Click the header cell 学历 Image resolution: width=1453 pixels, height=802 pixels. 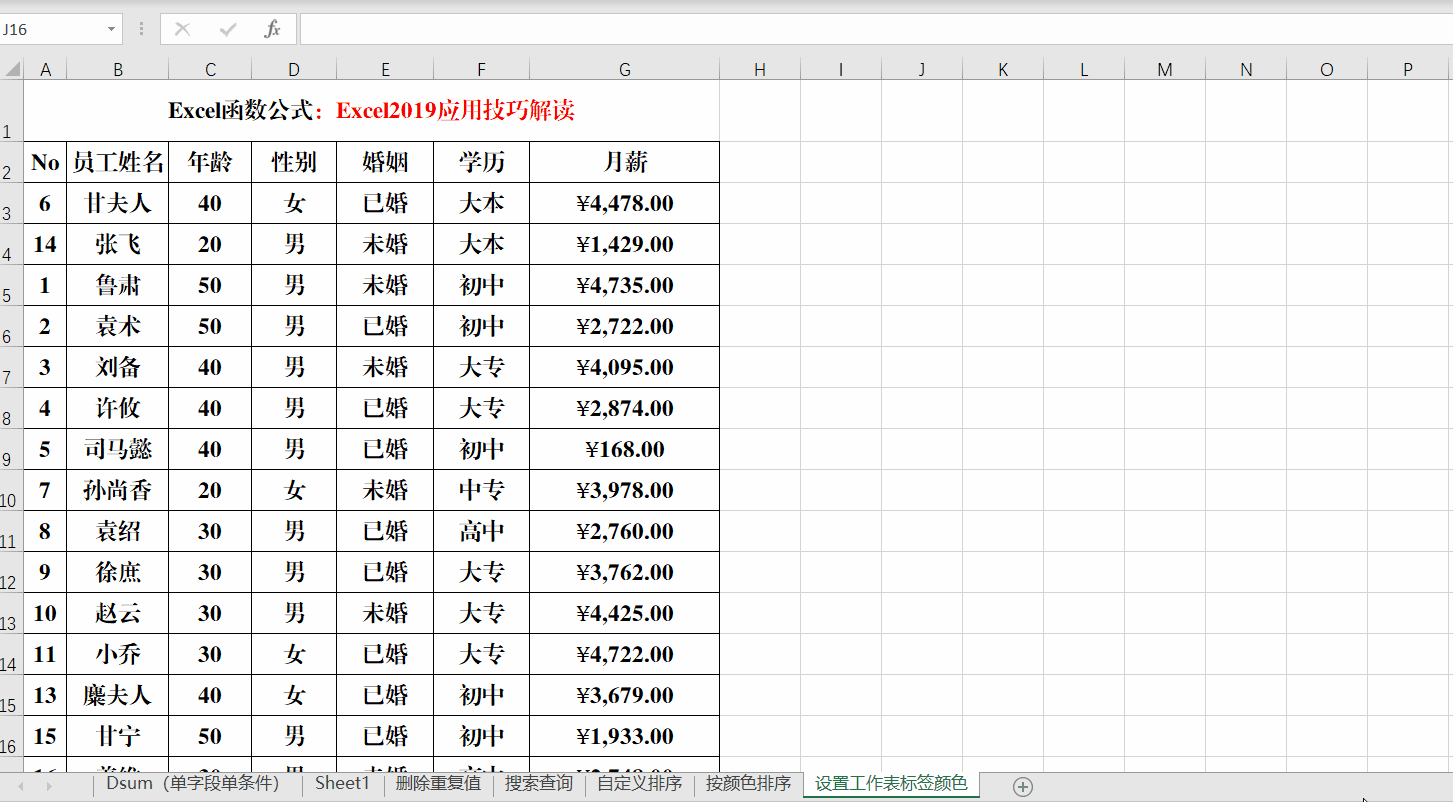pyautogui.click(x=481, y=162)
